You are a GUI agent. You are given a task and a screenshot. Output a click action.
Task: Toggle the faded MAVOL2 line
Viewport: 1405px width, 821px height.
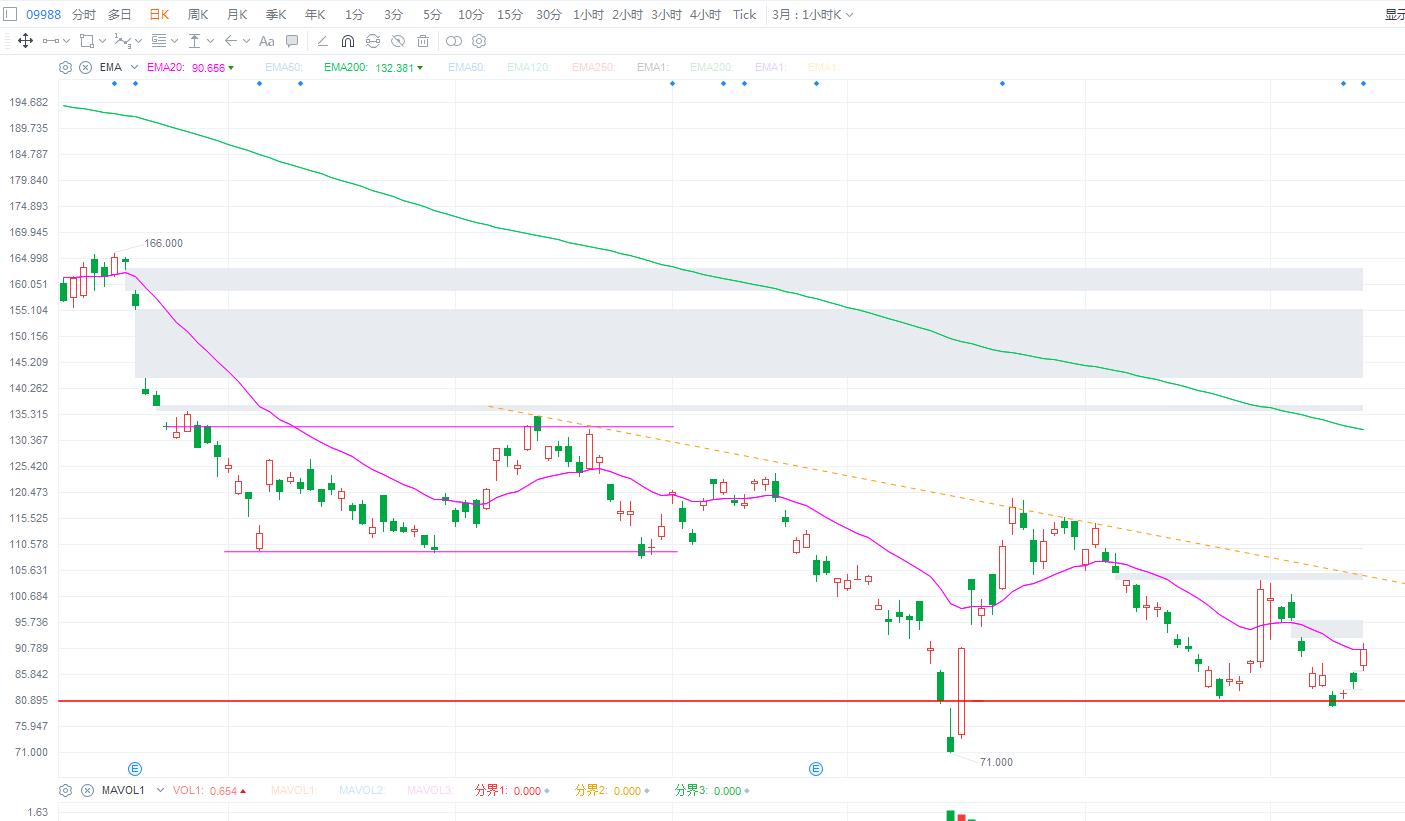coord(361,790)
